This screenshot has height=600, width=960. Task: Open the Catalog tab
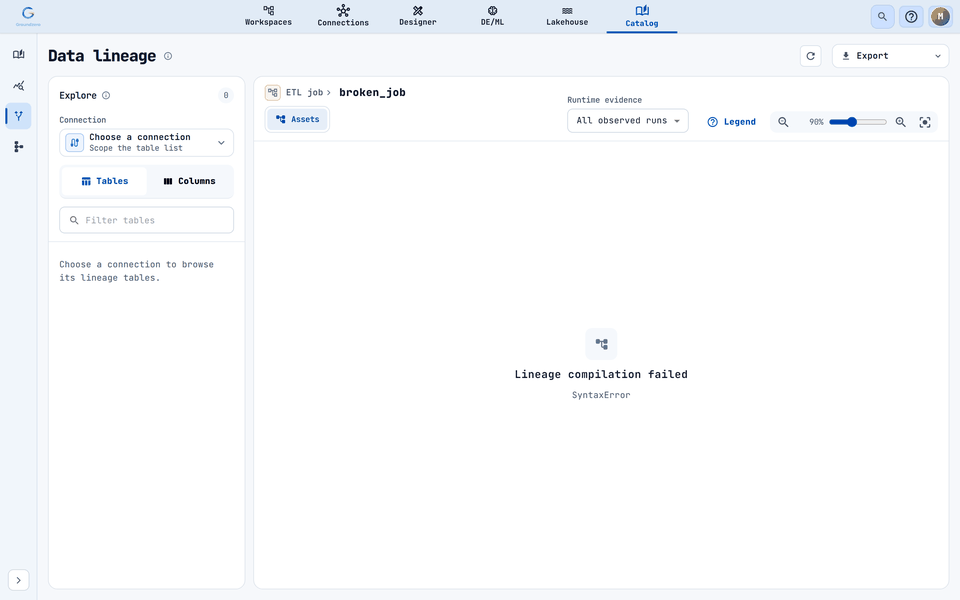(642, 17)
